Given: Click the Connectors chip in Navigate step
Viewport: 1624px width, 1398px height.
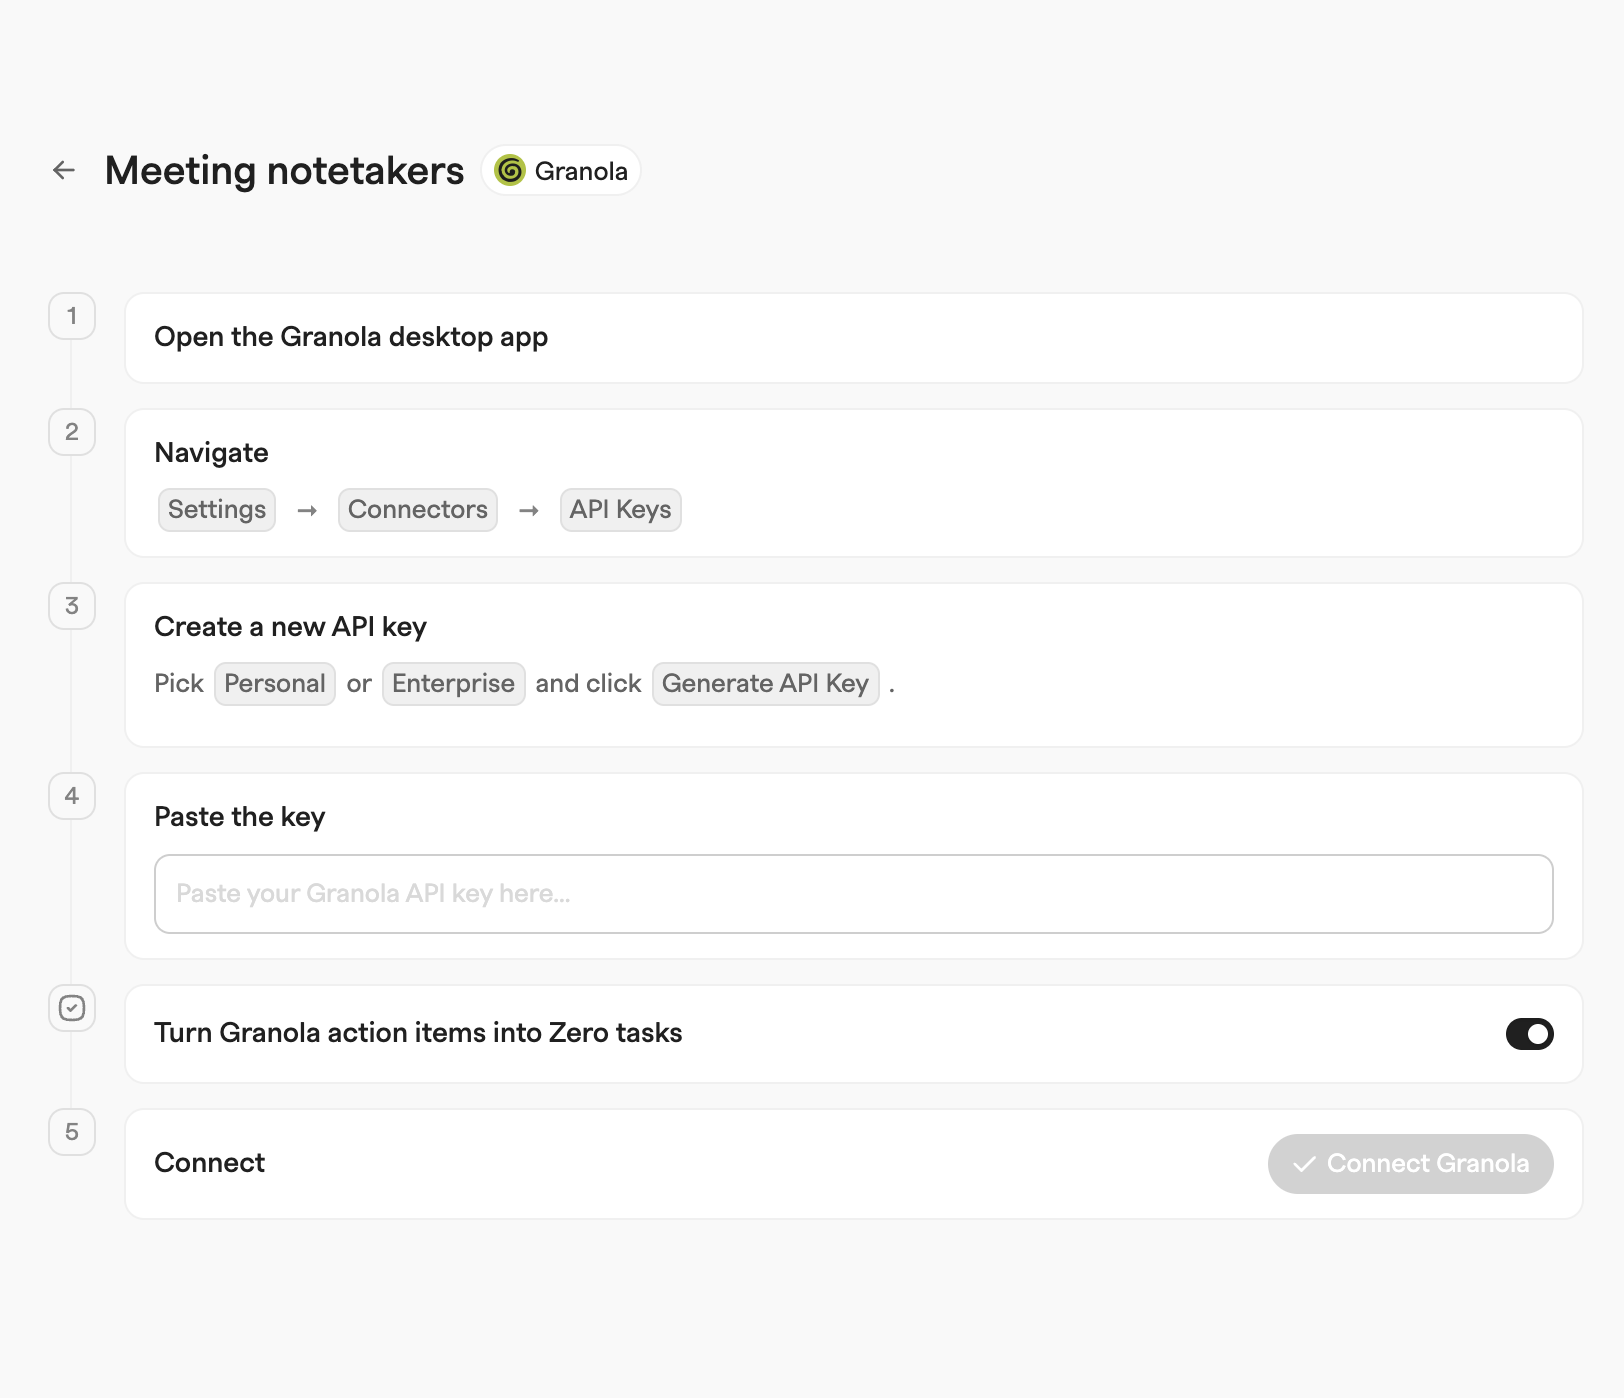Looking at the screenshot, I should click(x=418, y=510).
